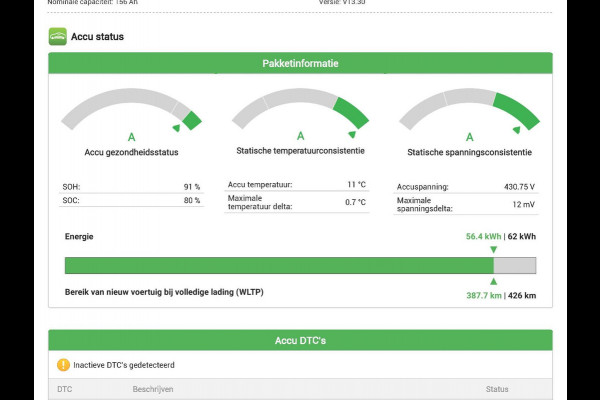Viewport: 600px width, 400px height.
Task: Click the A grade under the temperature consistency gauge
Action: coord(300,135)
